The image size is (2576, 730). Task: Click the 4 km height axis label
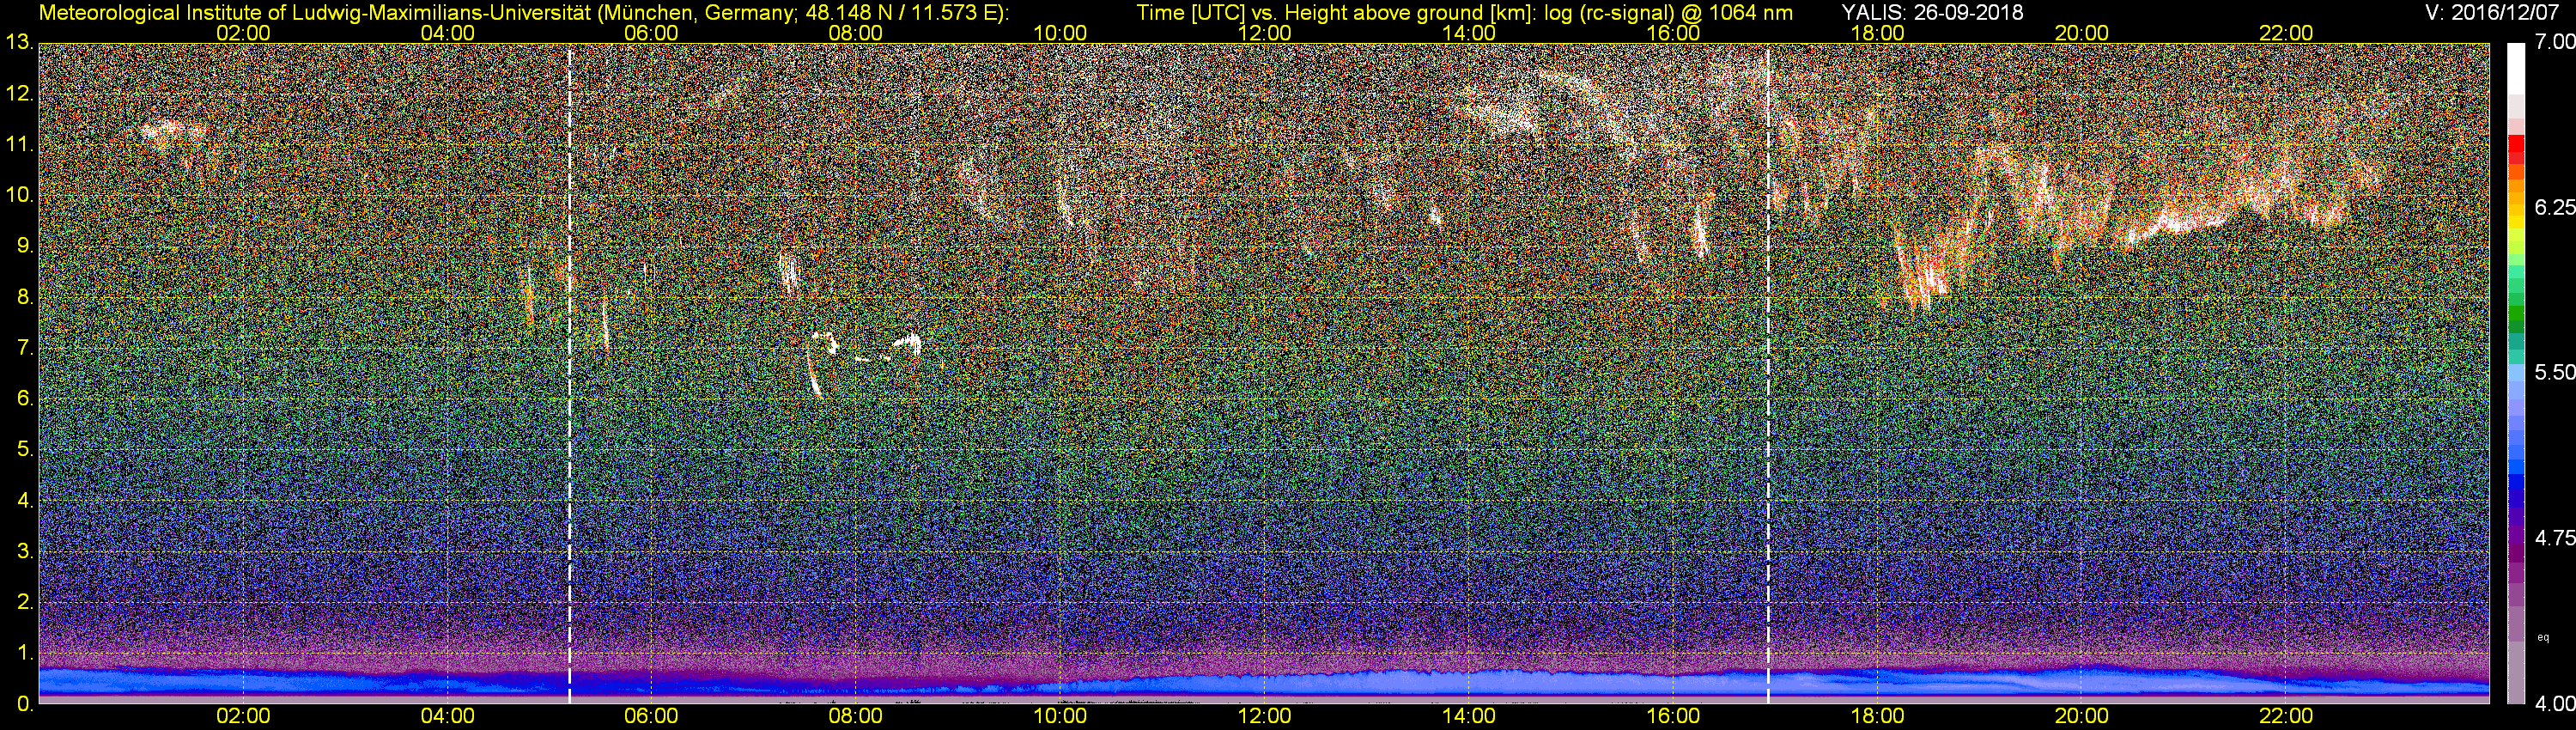[x=25, y=501]
